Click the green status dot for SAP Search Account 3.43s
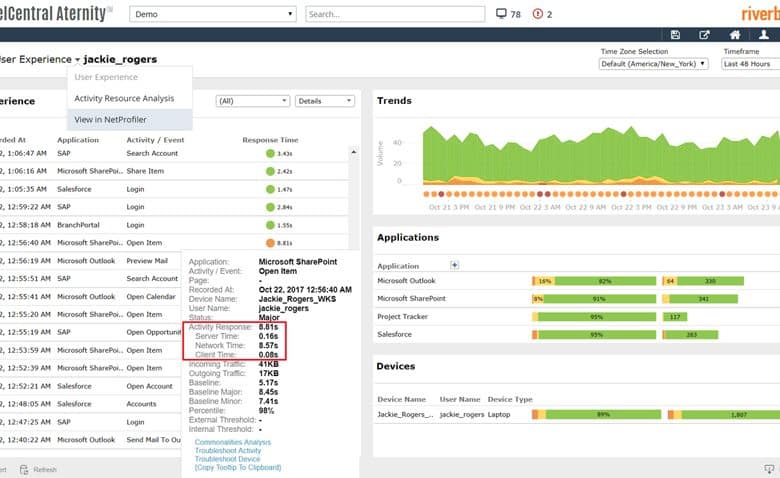Viewport: 780px width, 478px height. [x=270, y=153]
